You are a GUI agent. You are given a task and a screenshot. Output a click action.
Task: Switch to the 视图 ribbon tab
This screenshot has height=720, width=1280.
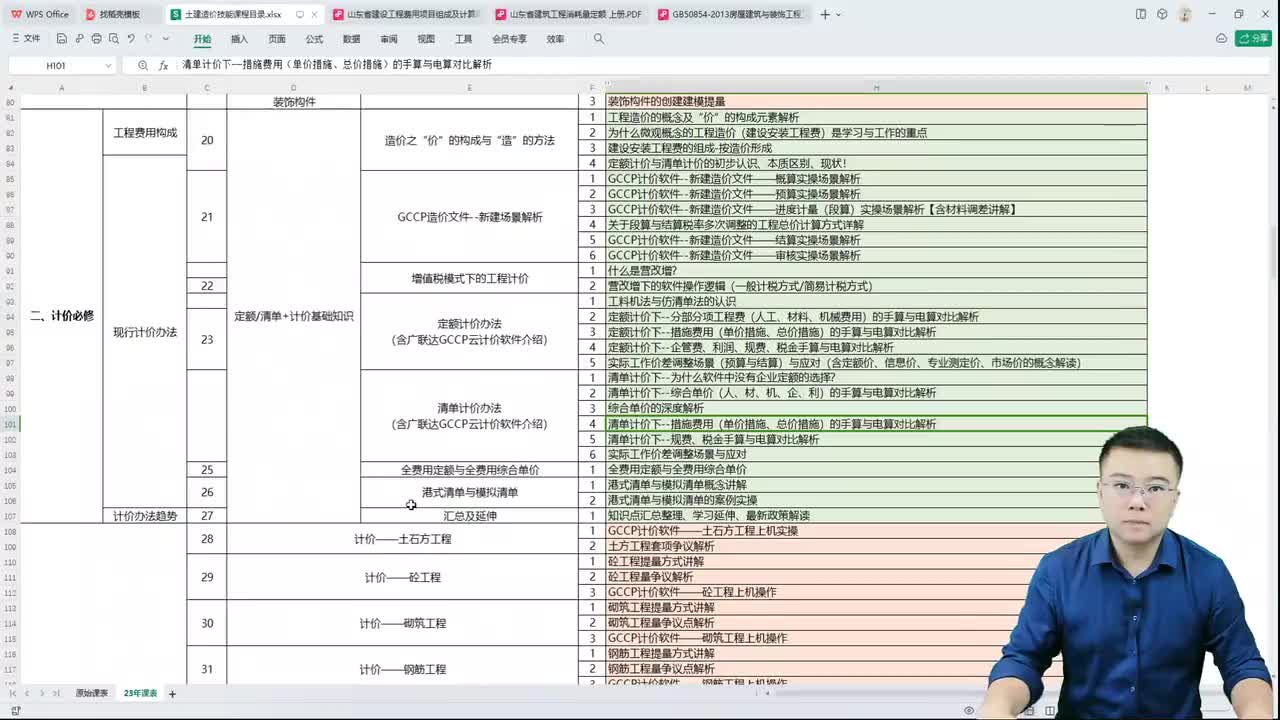426,38
